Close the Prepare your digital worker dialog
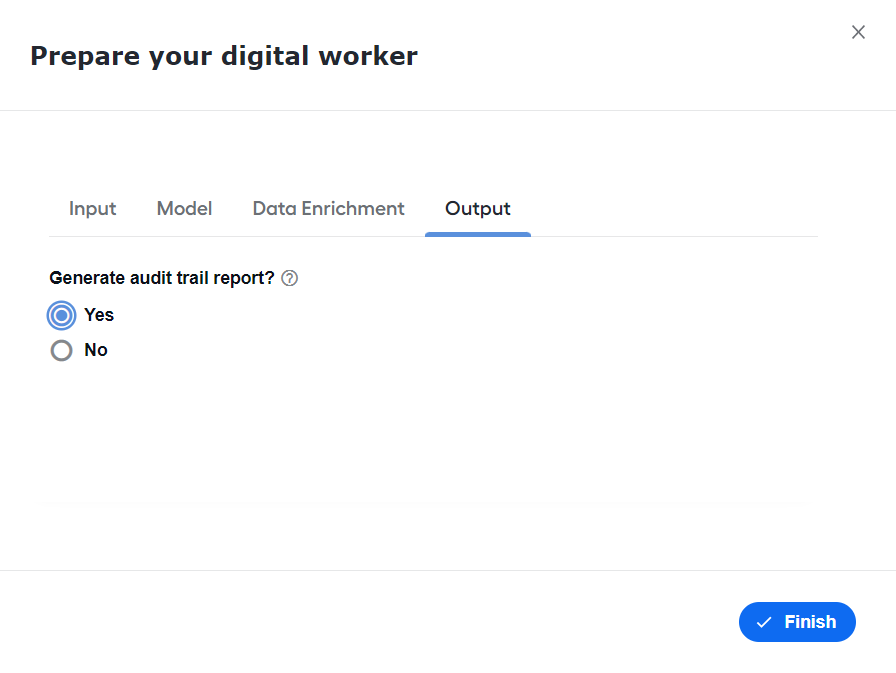This screenshot has width=896, height=673. (x=858, y=32)
